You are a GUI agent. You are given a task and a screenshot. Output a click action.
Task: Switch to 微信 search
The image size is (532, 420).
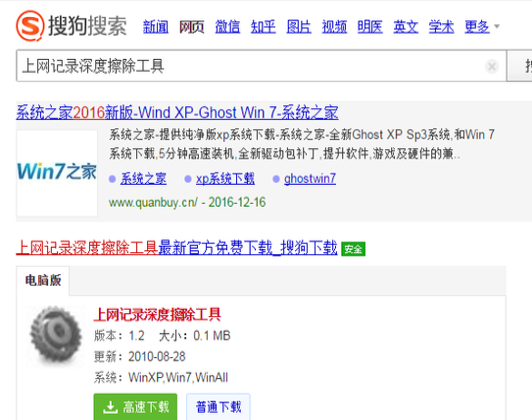(x=227, y=26)
